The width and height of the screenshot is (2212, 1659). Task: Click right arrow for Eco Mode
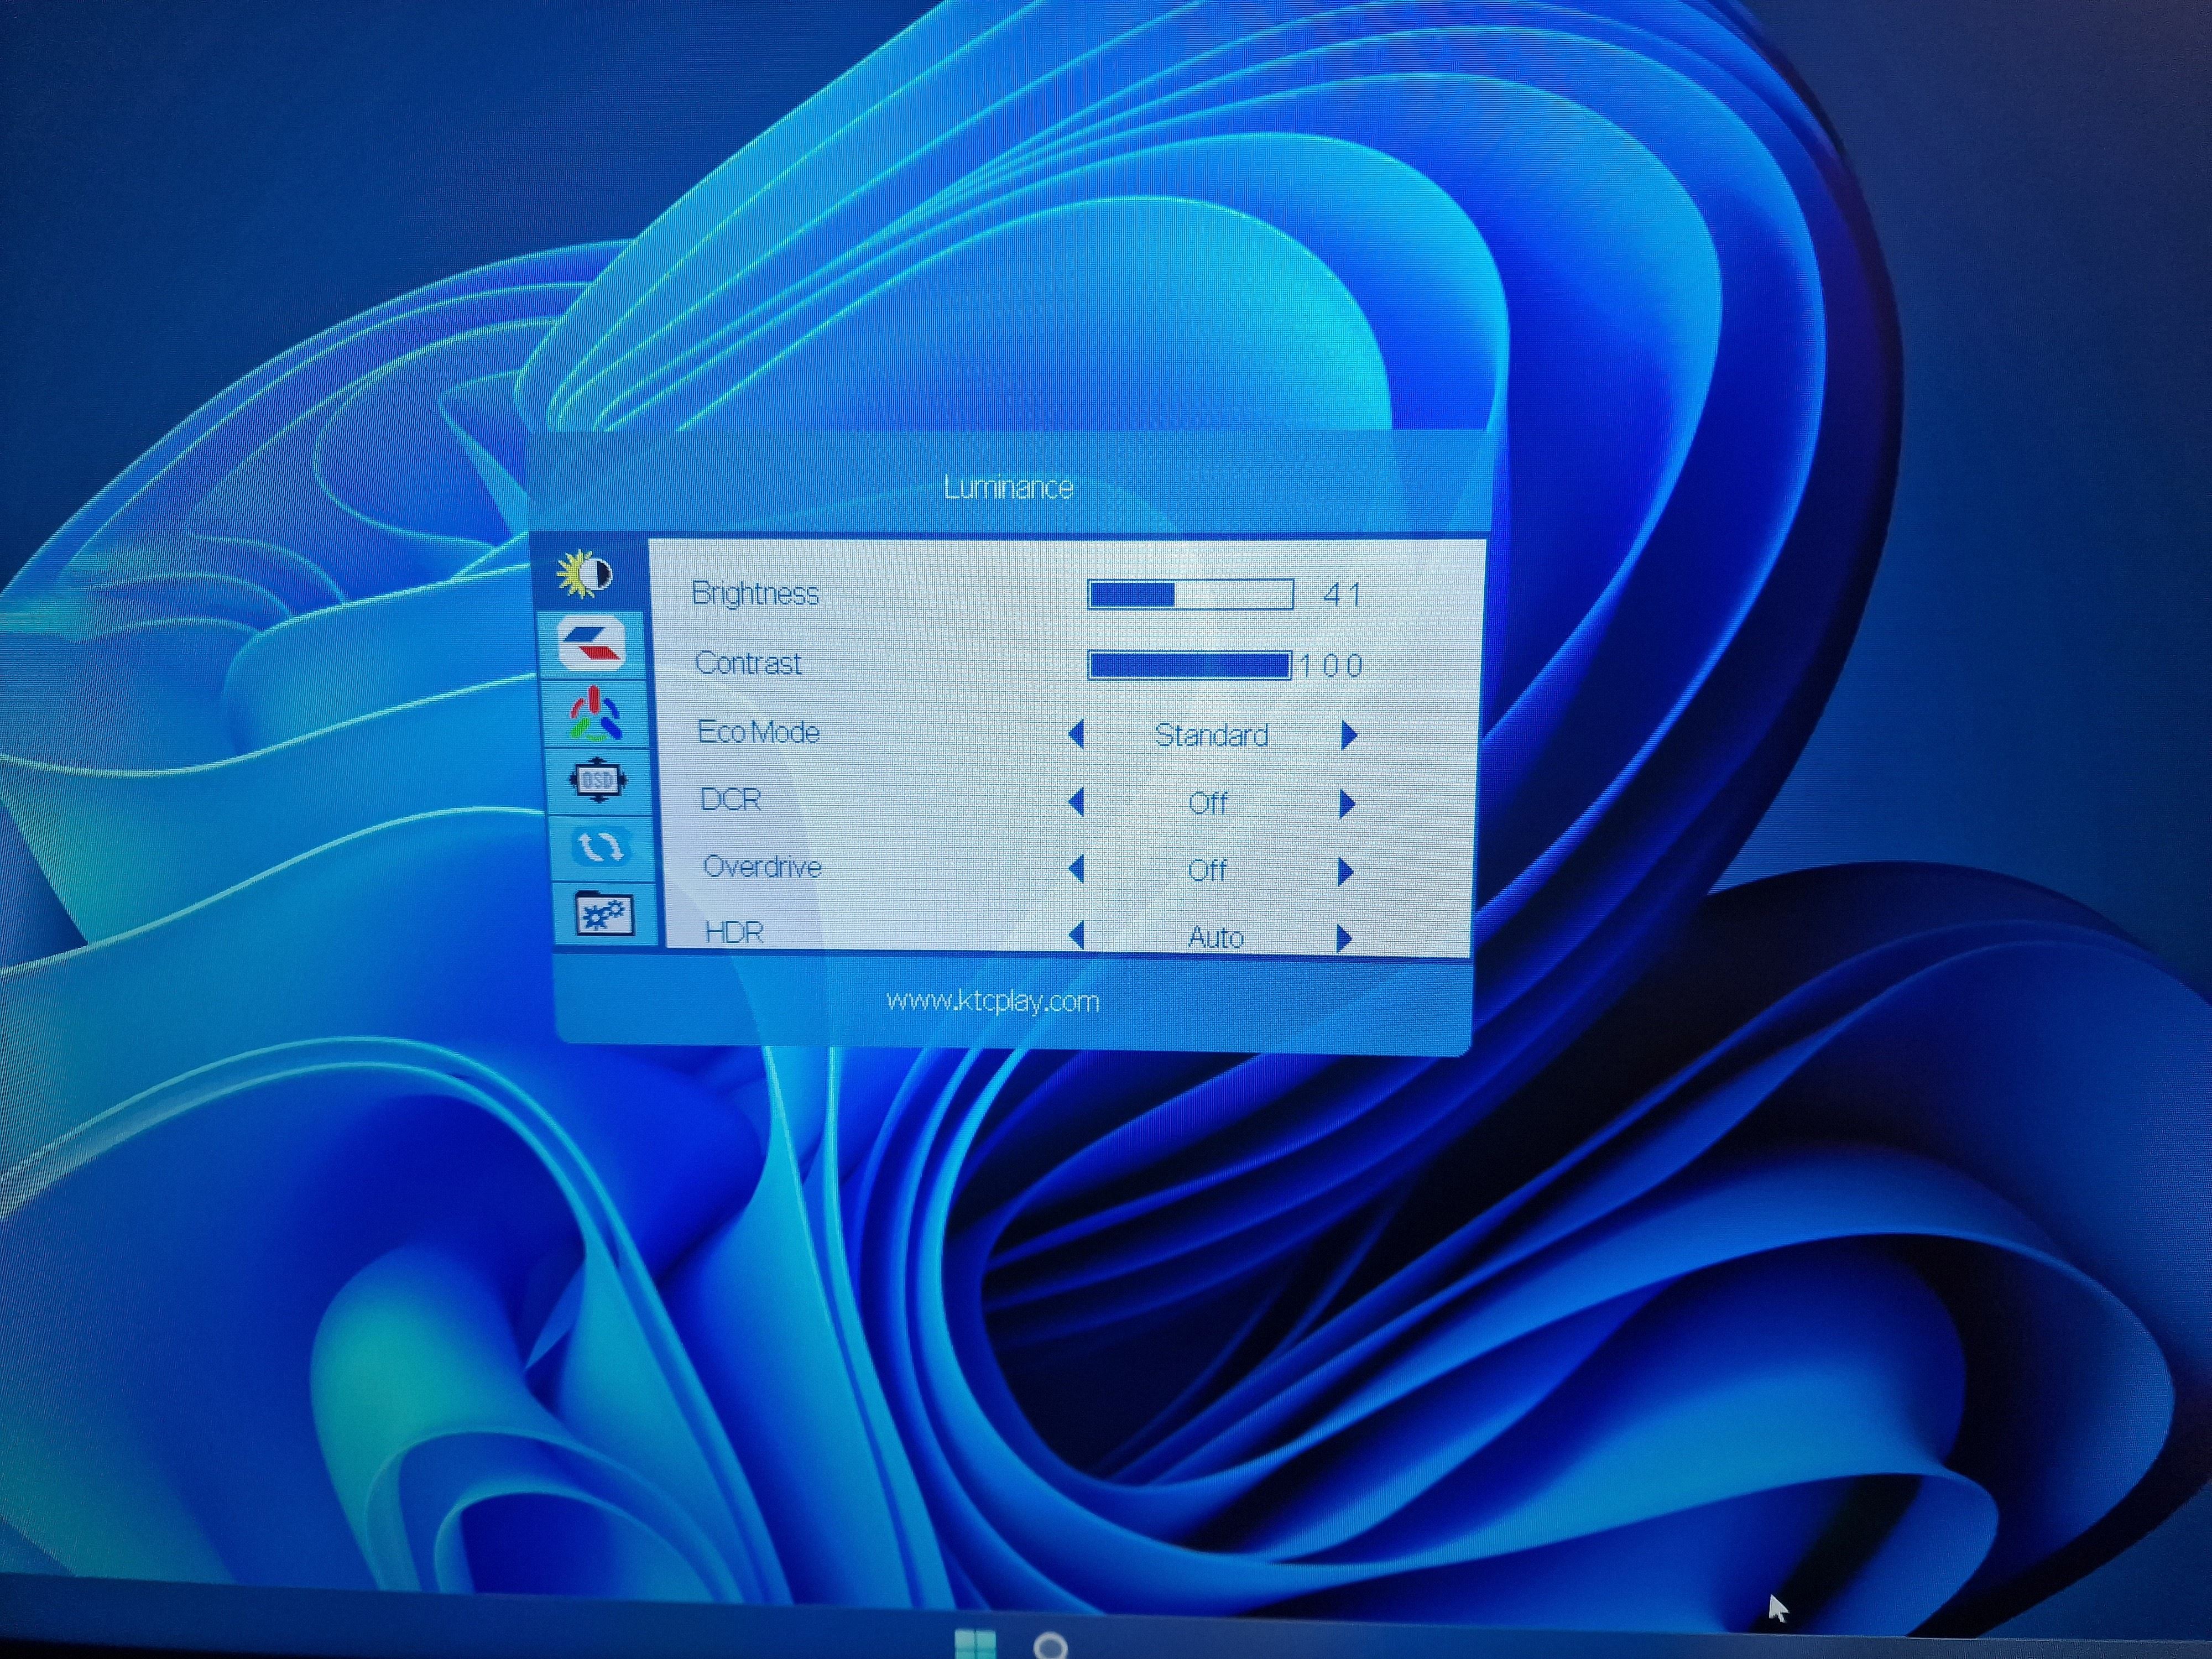tap(1349, 736)
